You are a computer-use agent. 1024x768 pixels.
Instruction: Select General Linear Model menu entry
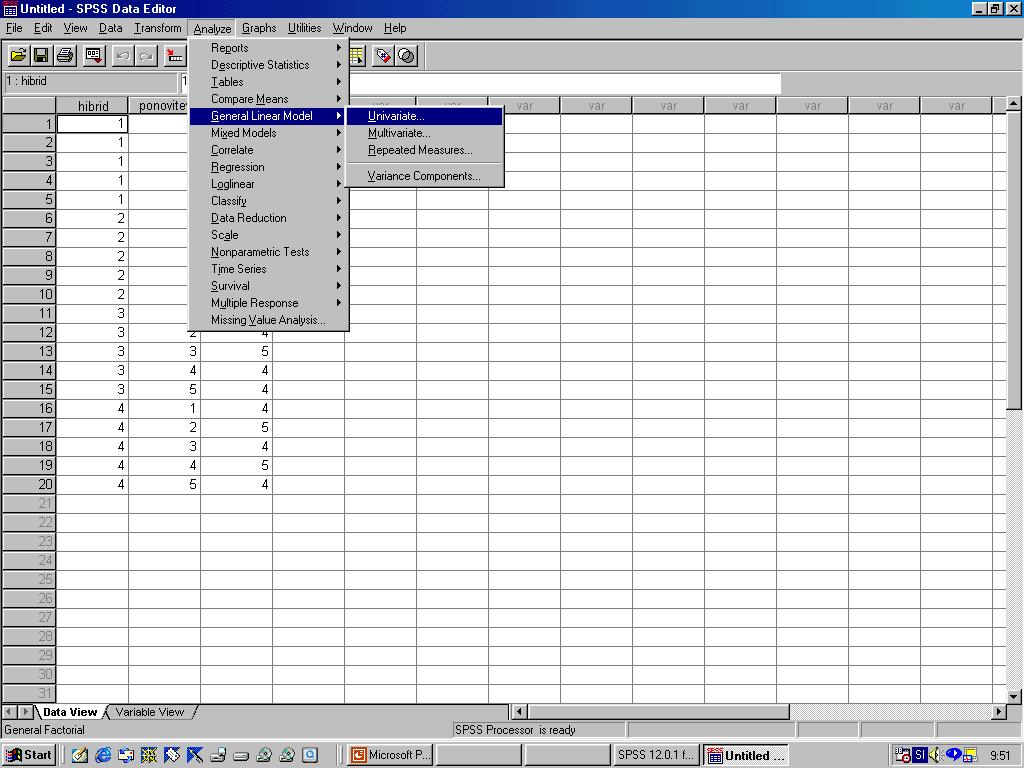click(x=268, y=116)
